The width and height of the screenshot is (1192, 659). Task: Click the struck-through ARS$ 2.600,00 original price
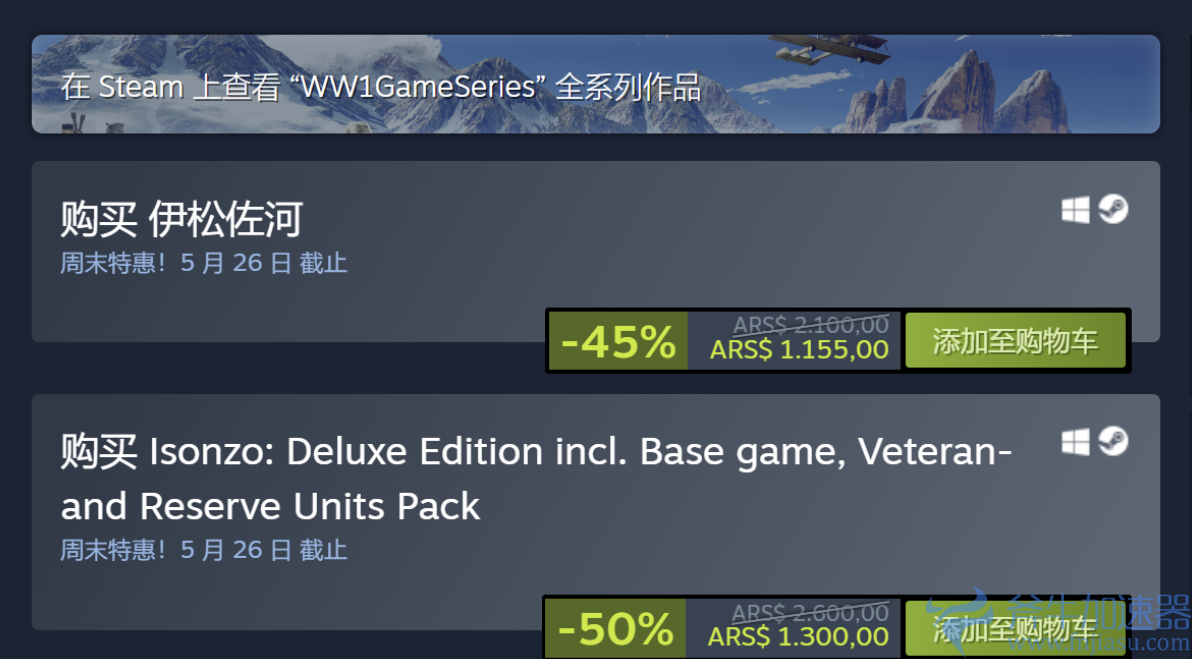(810, 612)
